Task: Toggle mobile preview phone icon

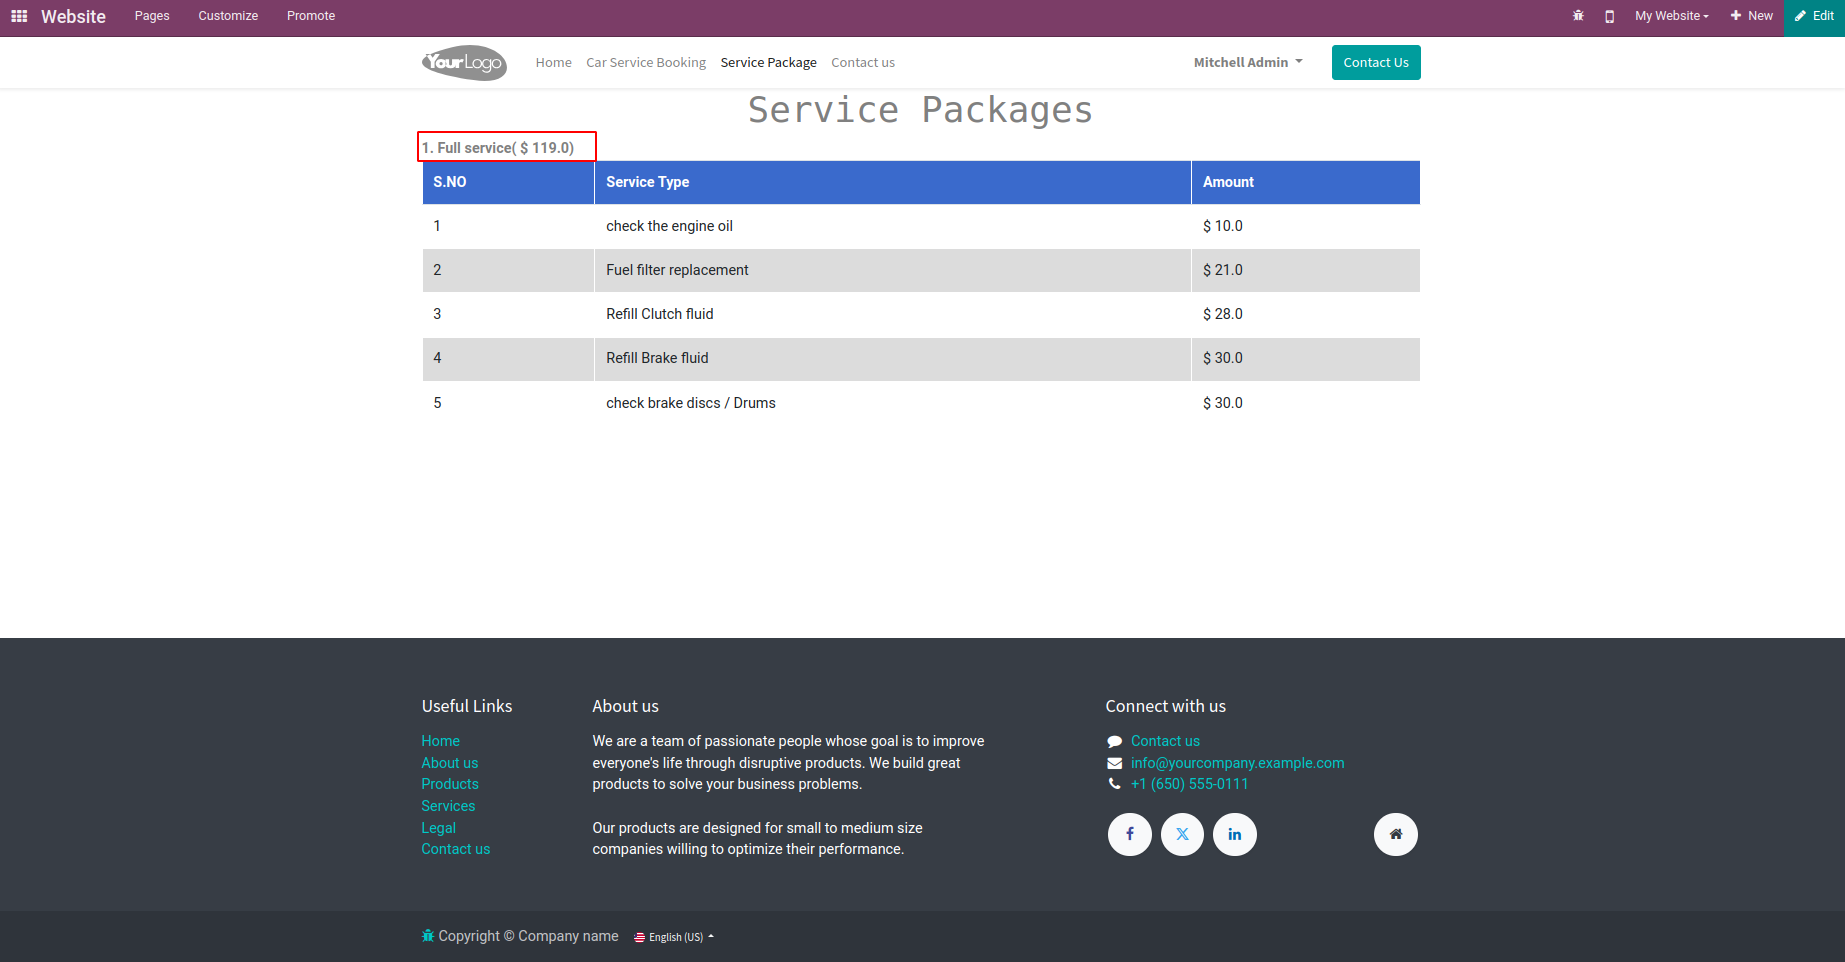Action: [x=1609, y=16]
